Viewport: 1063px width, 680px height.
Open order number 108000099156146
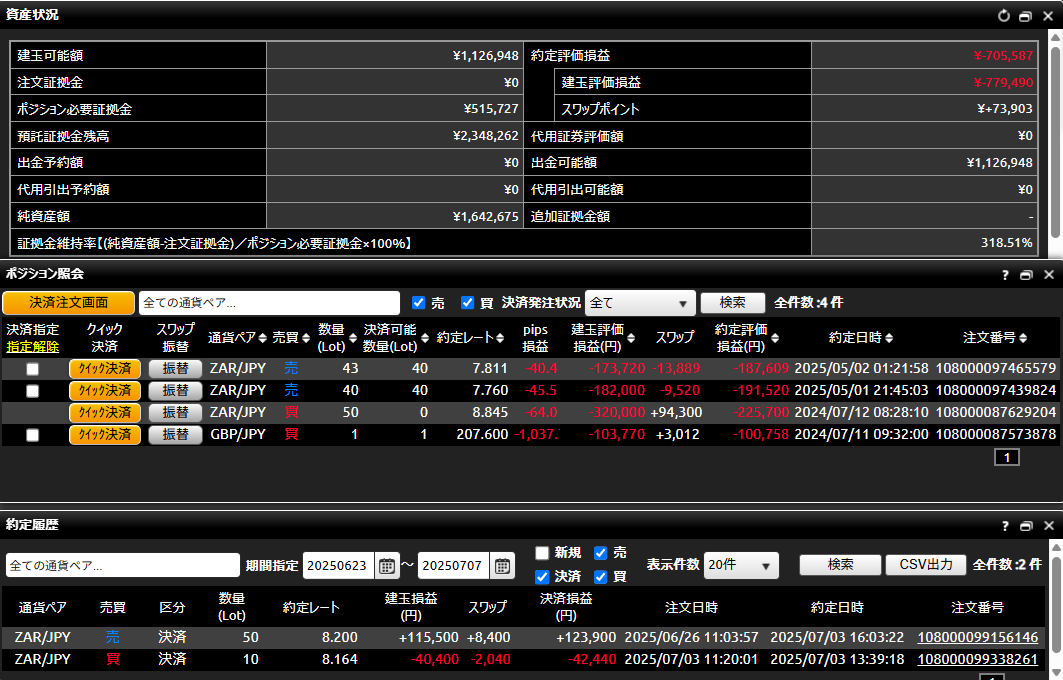pyautogui.click(x=978, y=637)
